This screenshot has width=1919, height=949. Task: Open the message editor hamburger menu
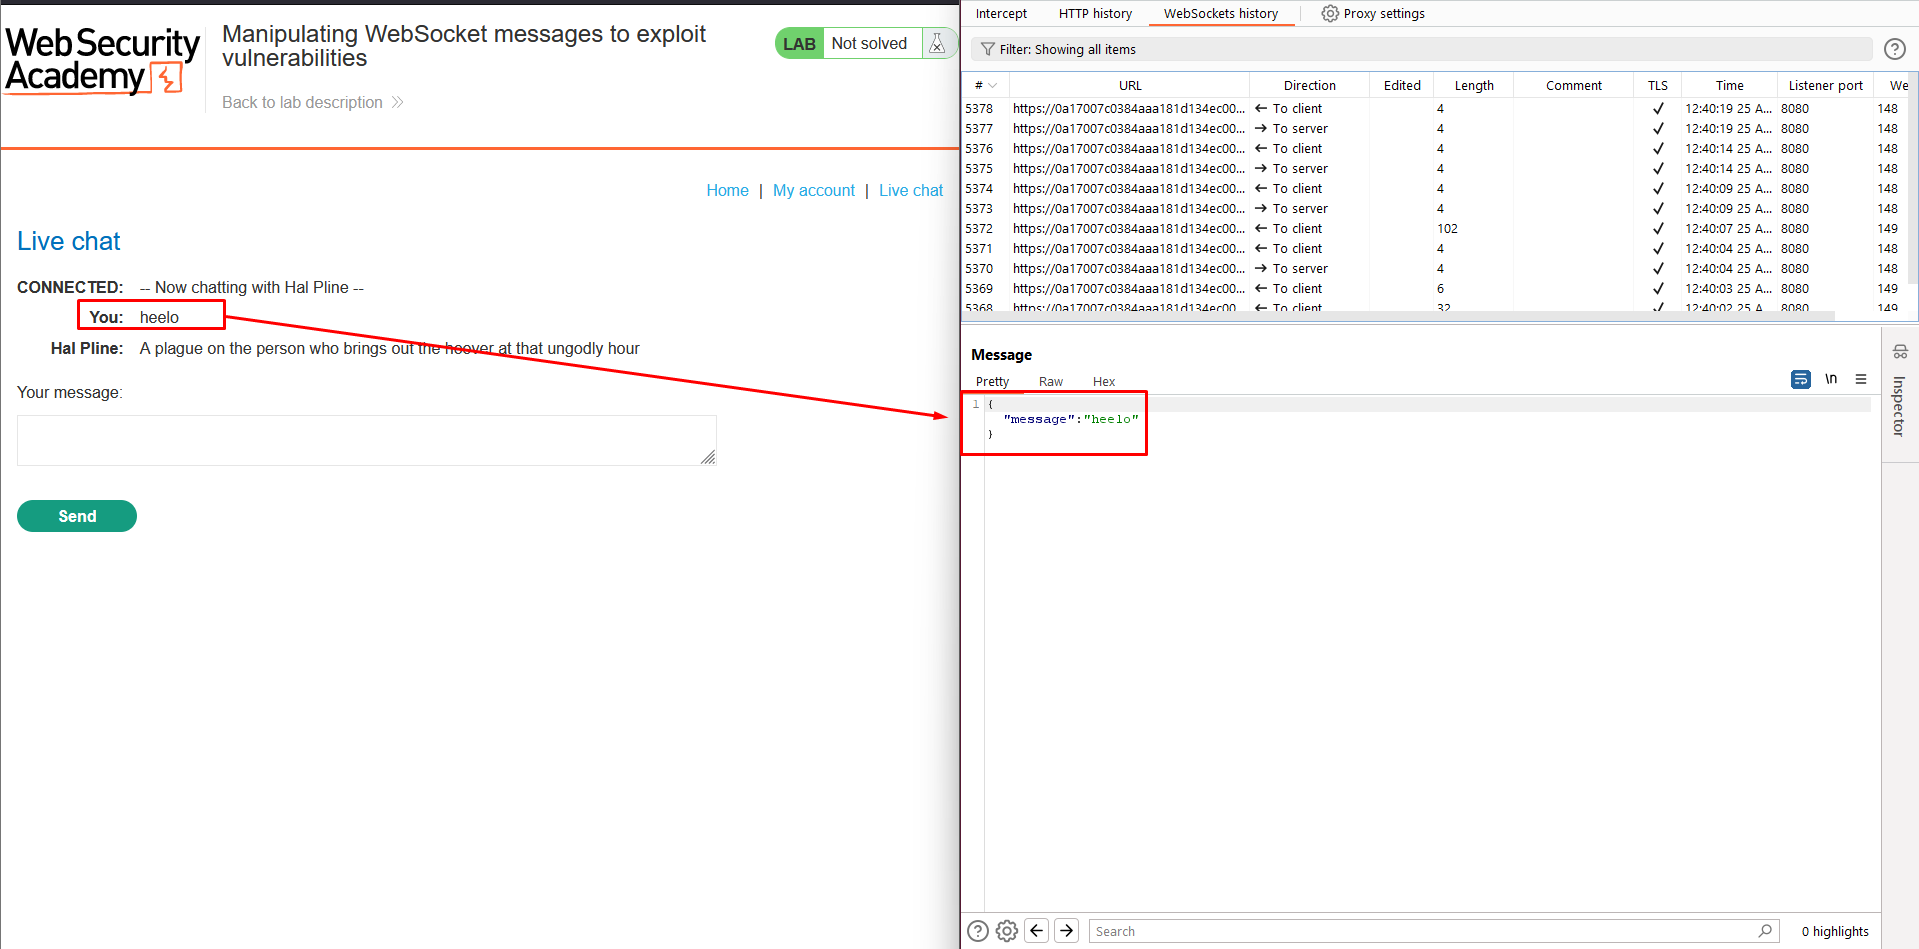tap(1861, 379)
